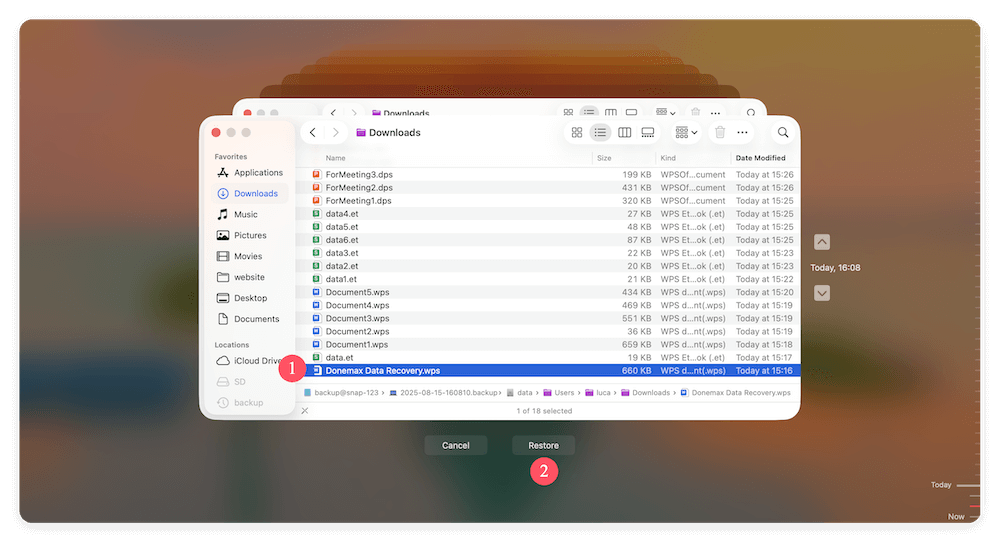Click the Now marker on the timeline

956,516
